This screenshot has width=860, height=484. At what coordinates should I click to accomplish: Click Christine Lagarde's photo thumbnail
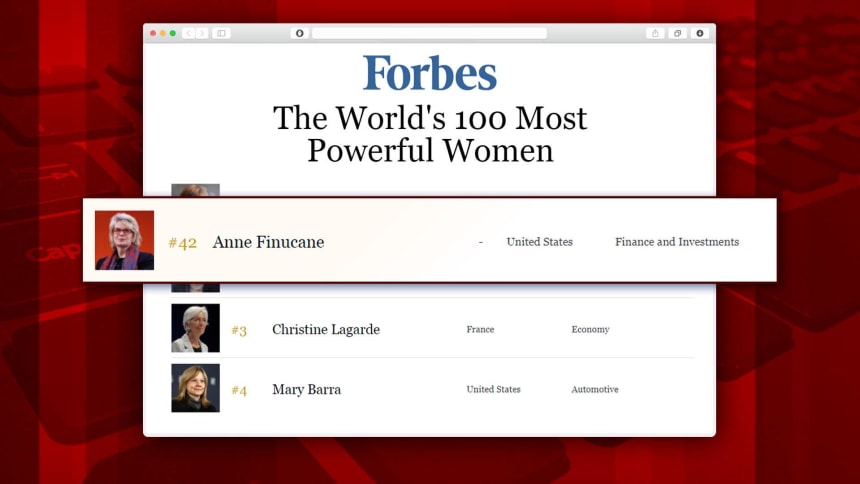click(195, 328)
